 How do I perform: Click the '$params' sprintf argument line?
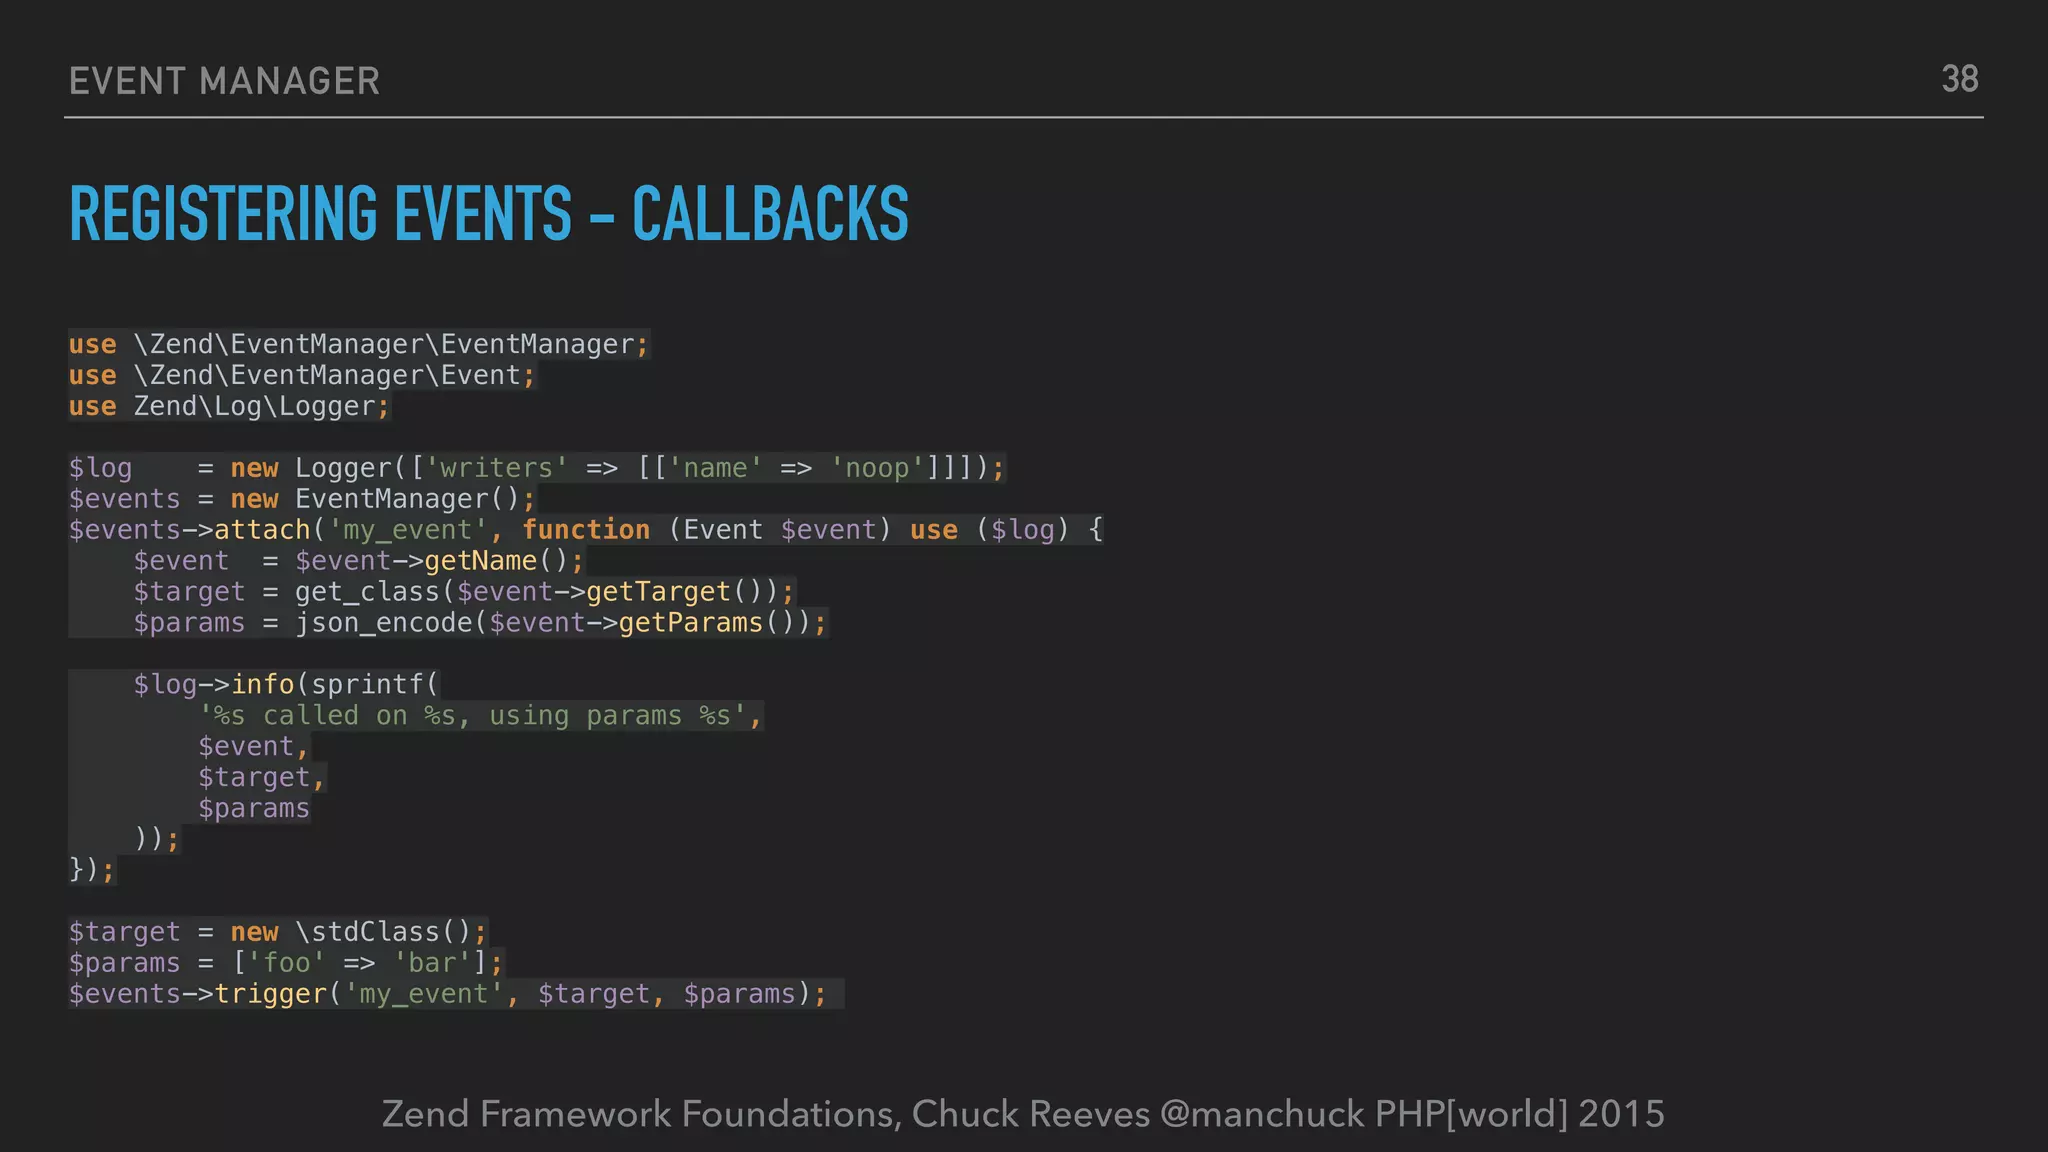tap(254, 809)
